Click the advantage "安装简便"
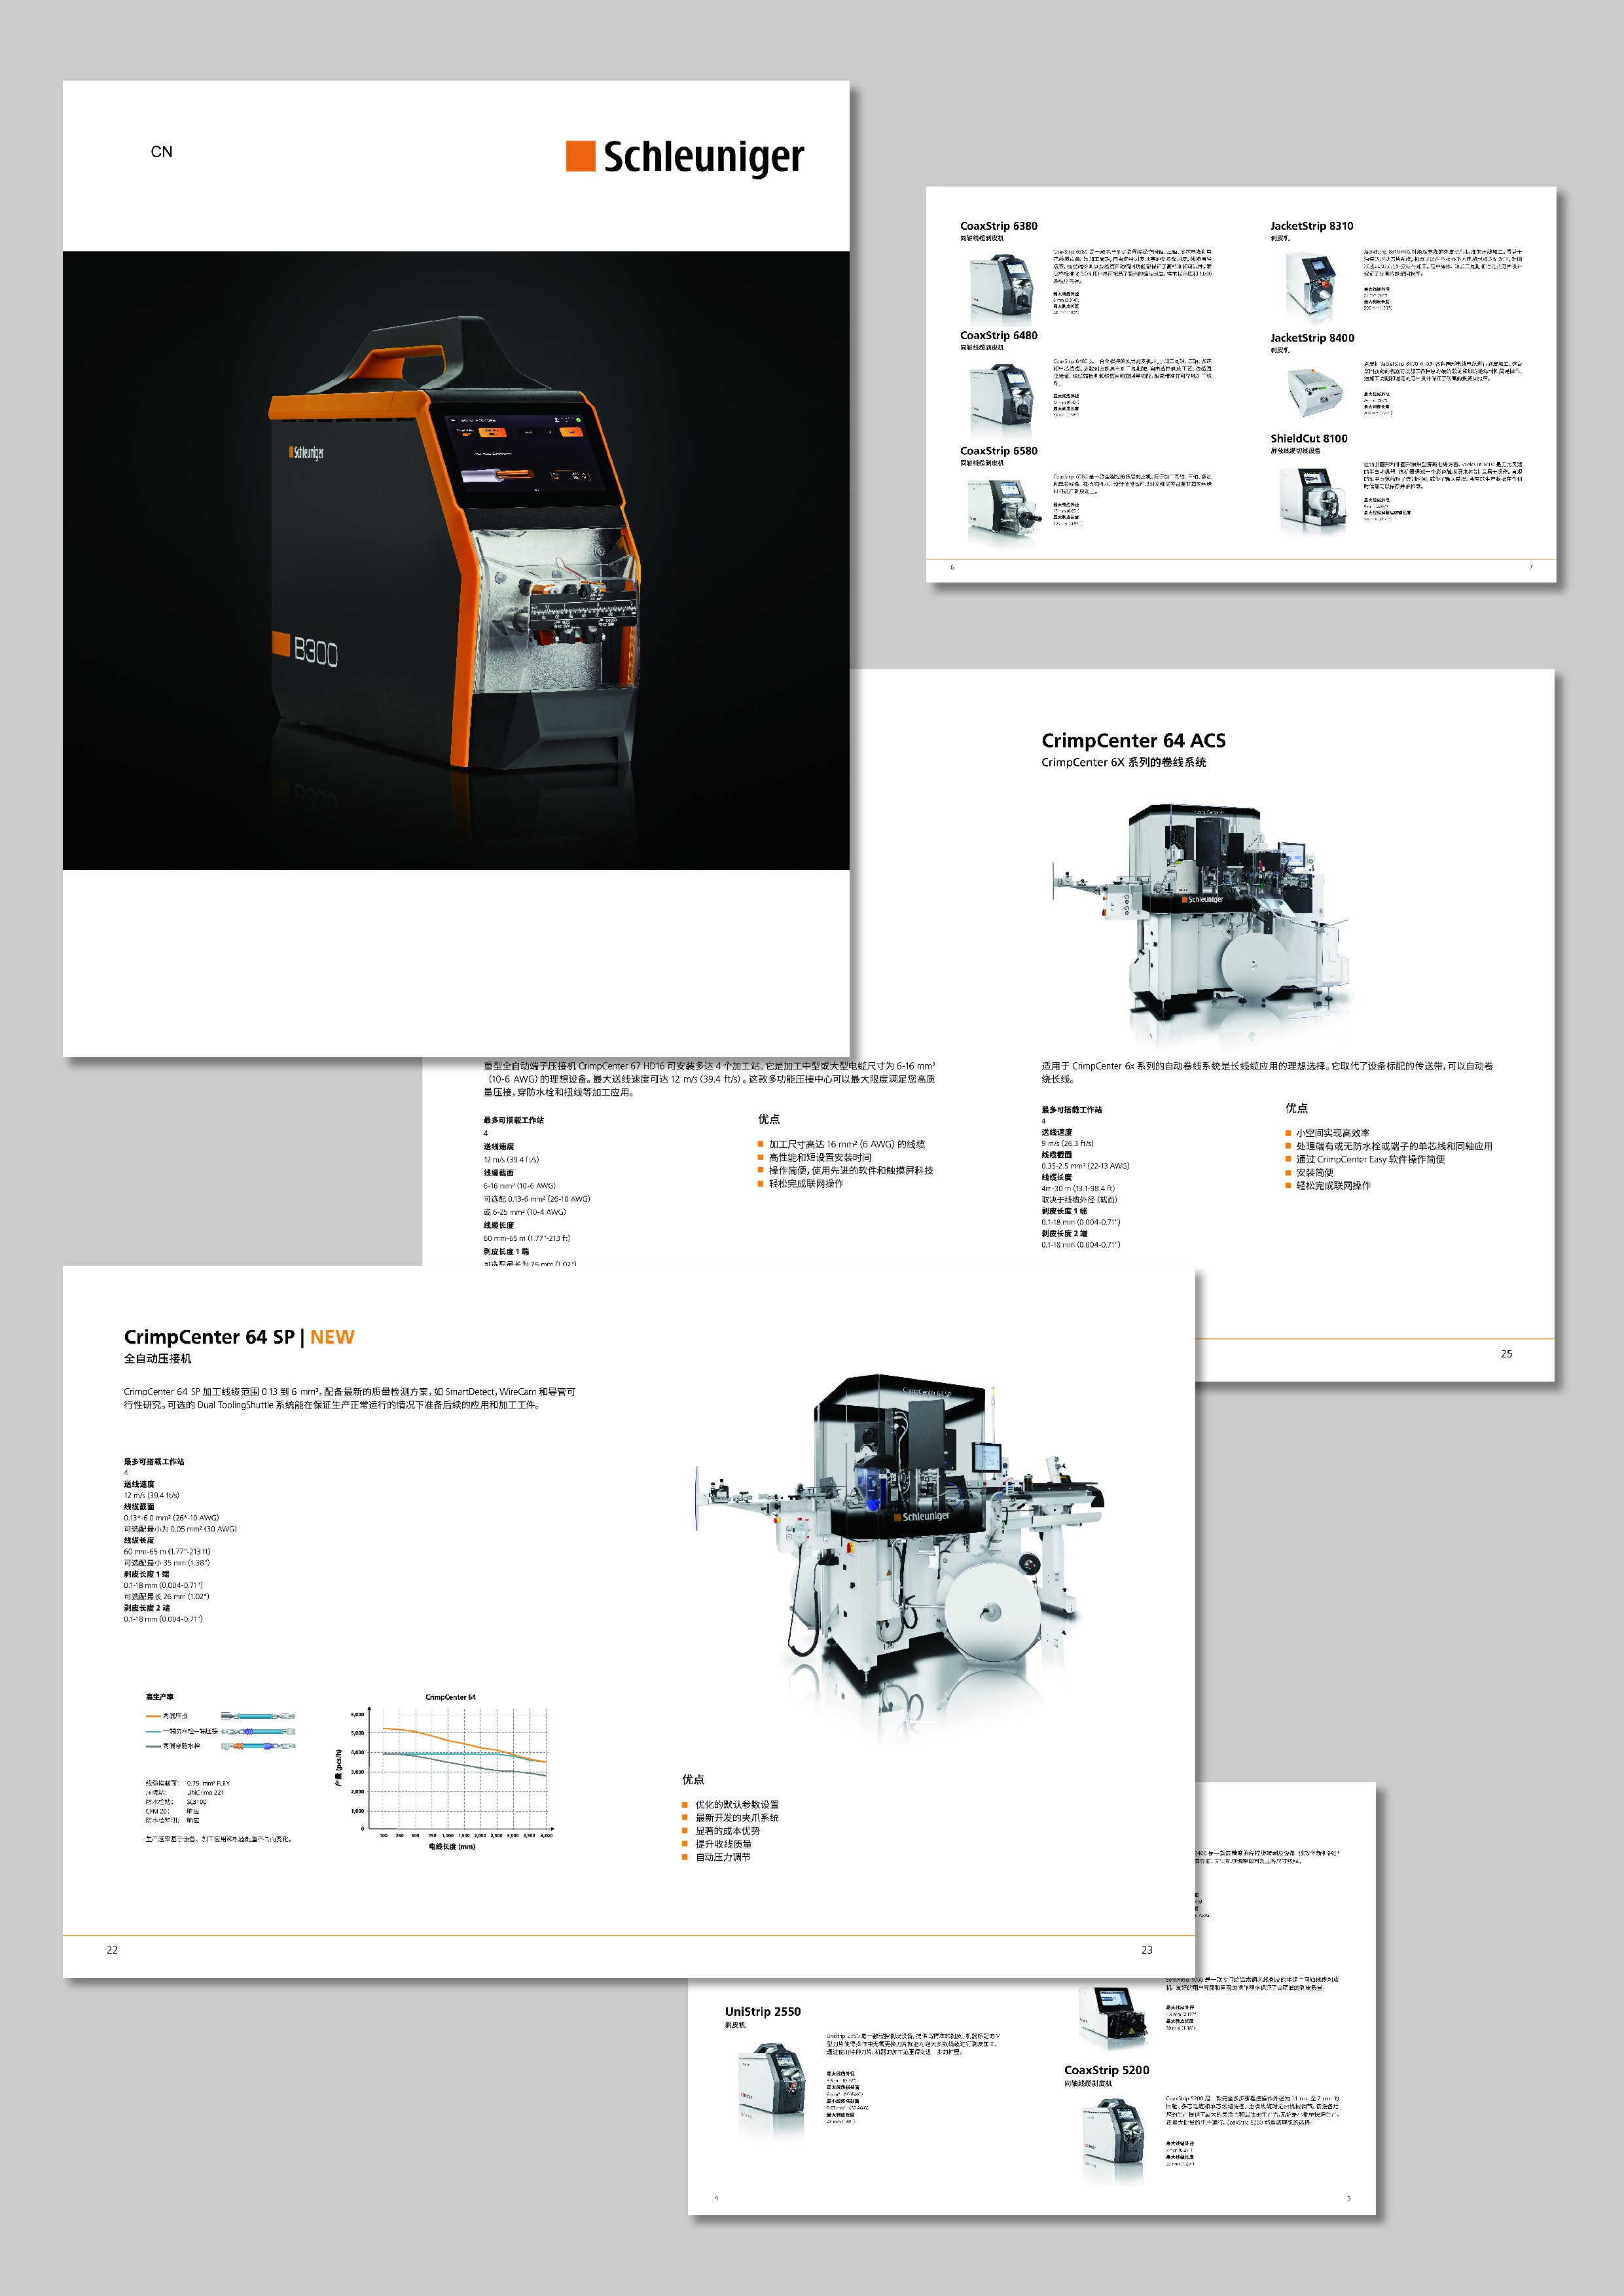 [1314, 1172]
